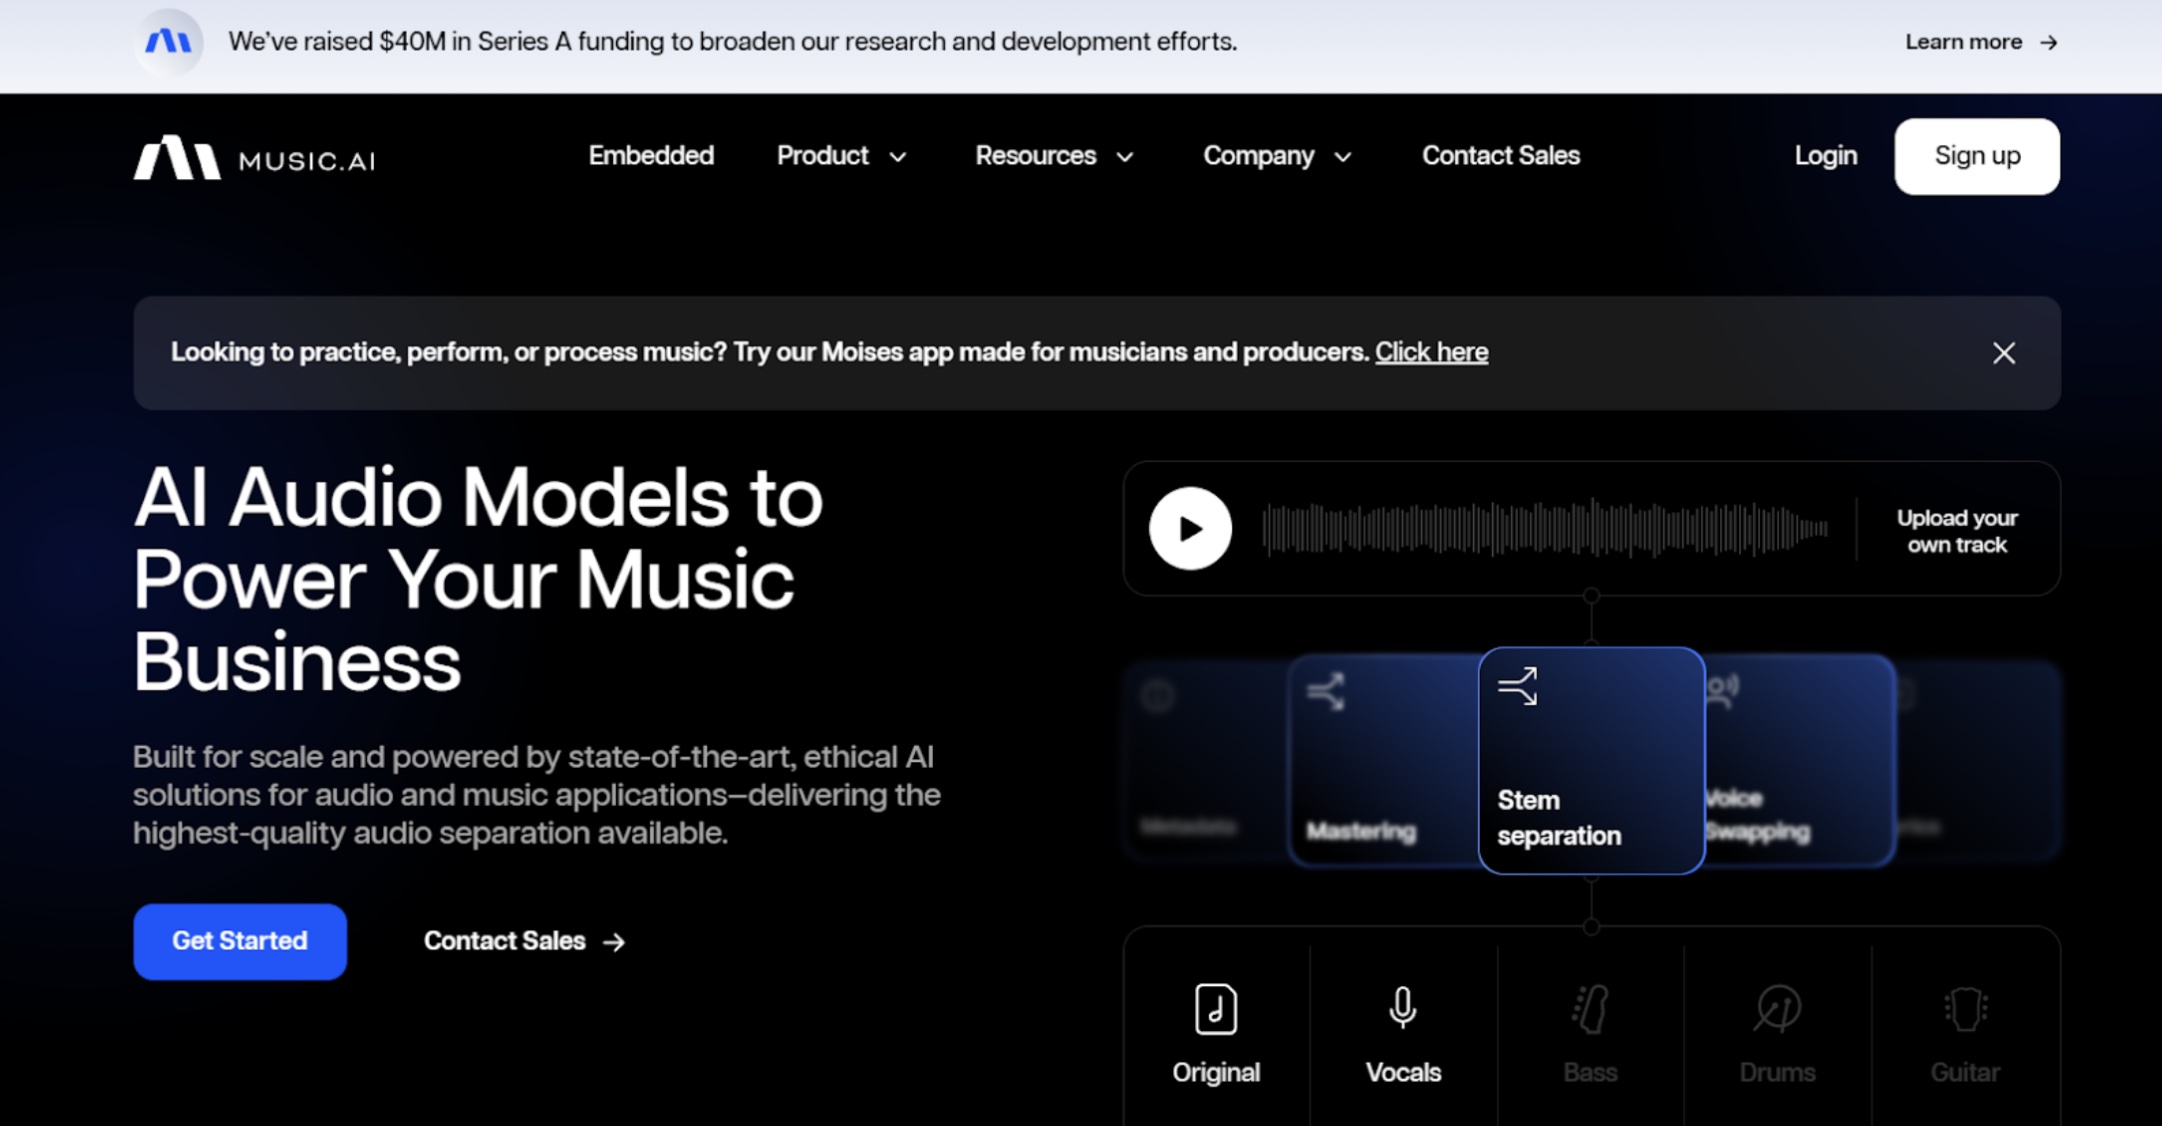Open the Resources menu label
The width and height of the screenshot is (2162, 1126).
[1036, 156]
